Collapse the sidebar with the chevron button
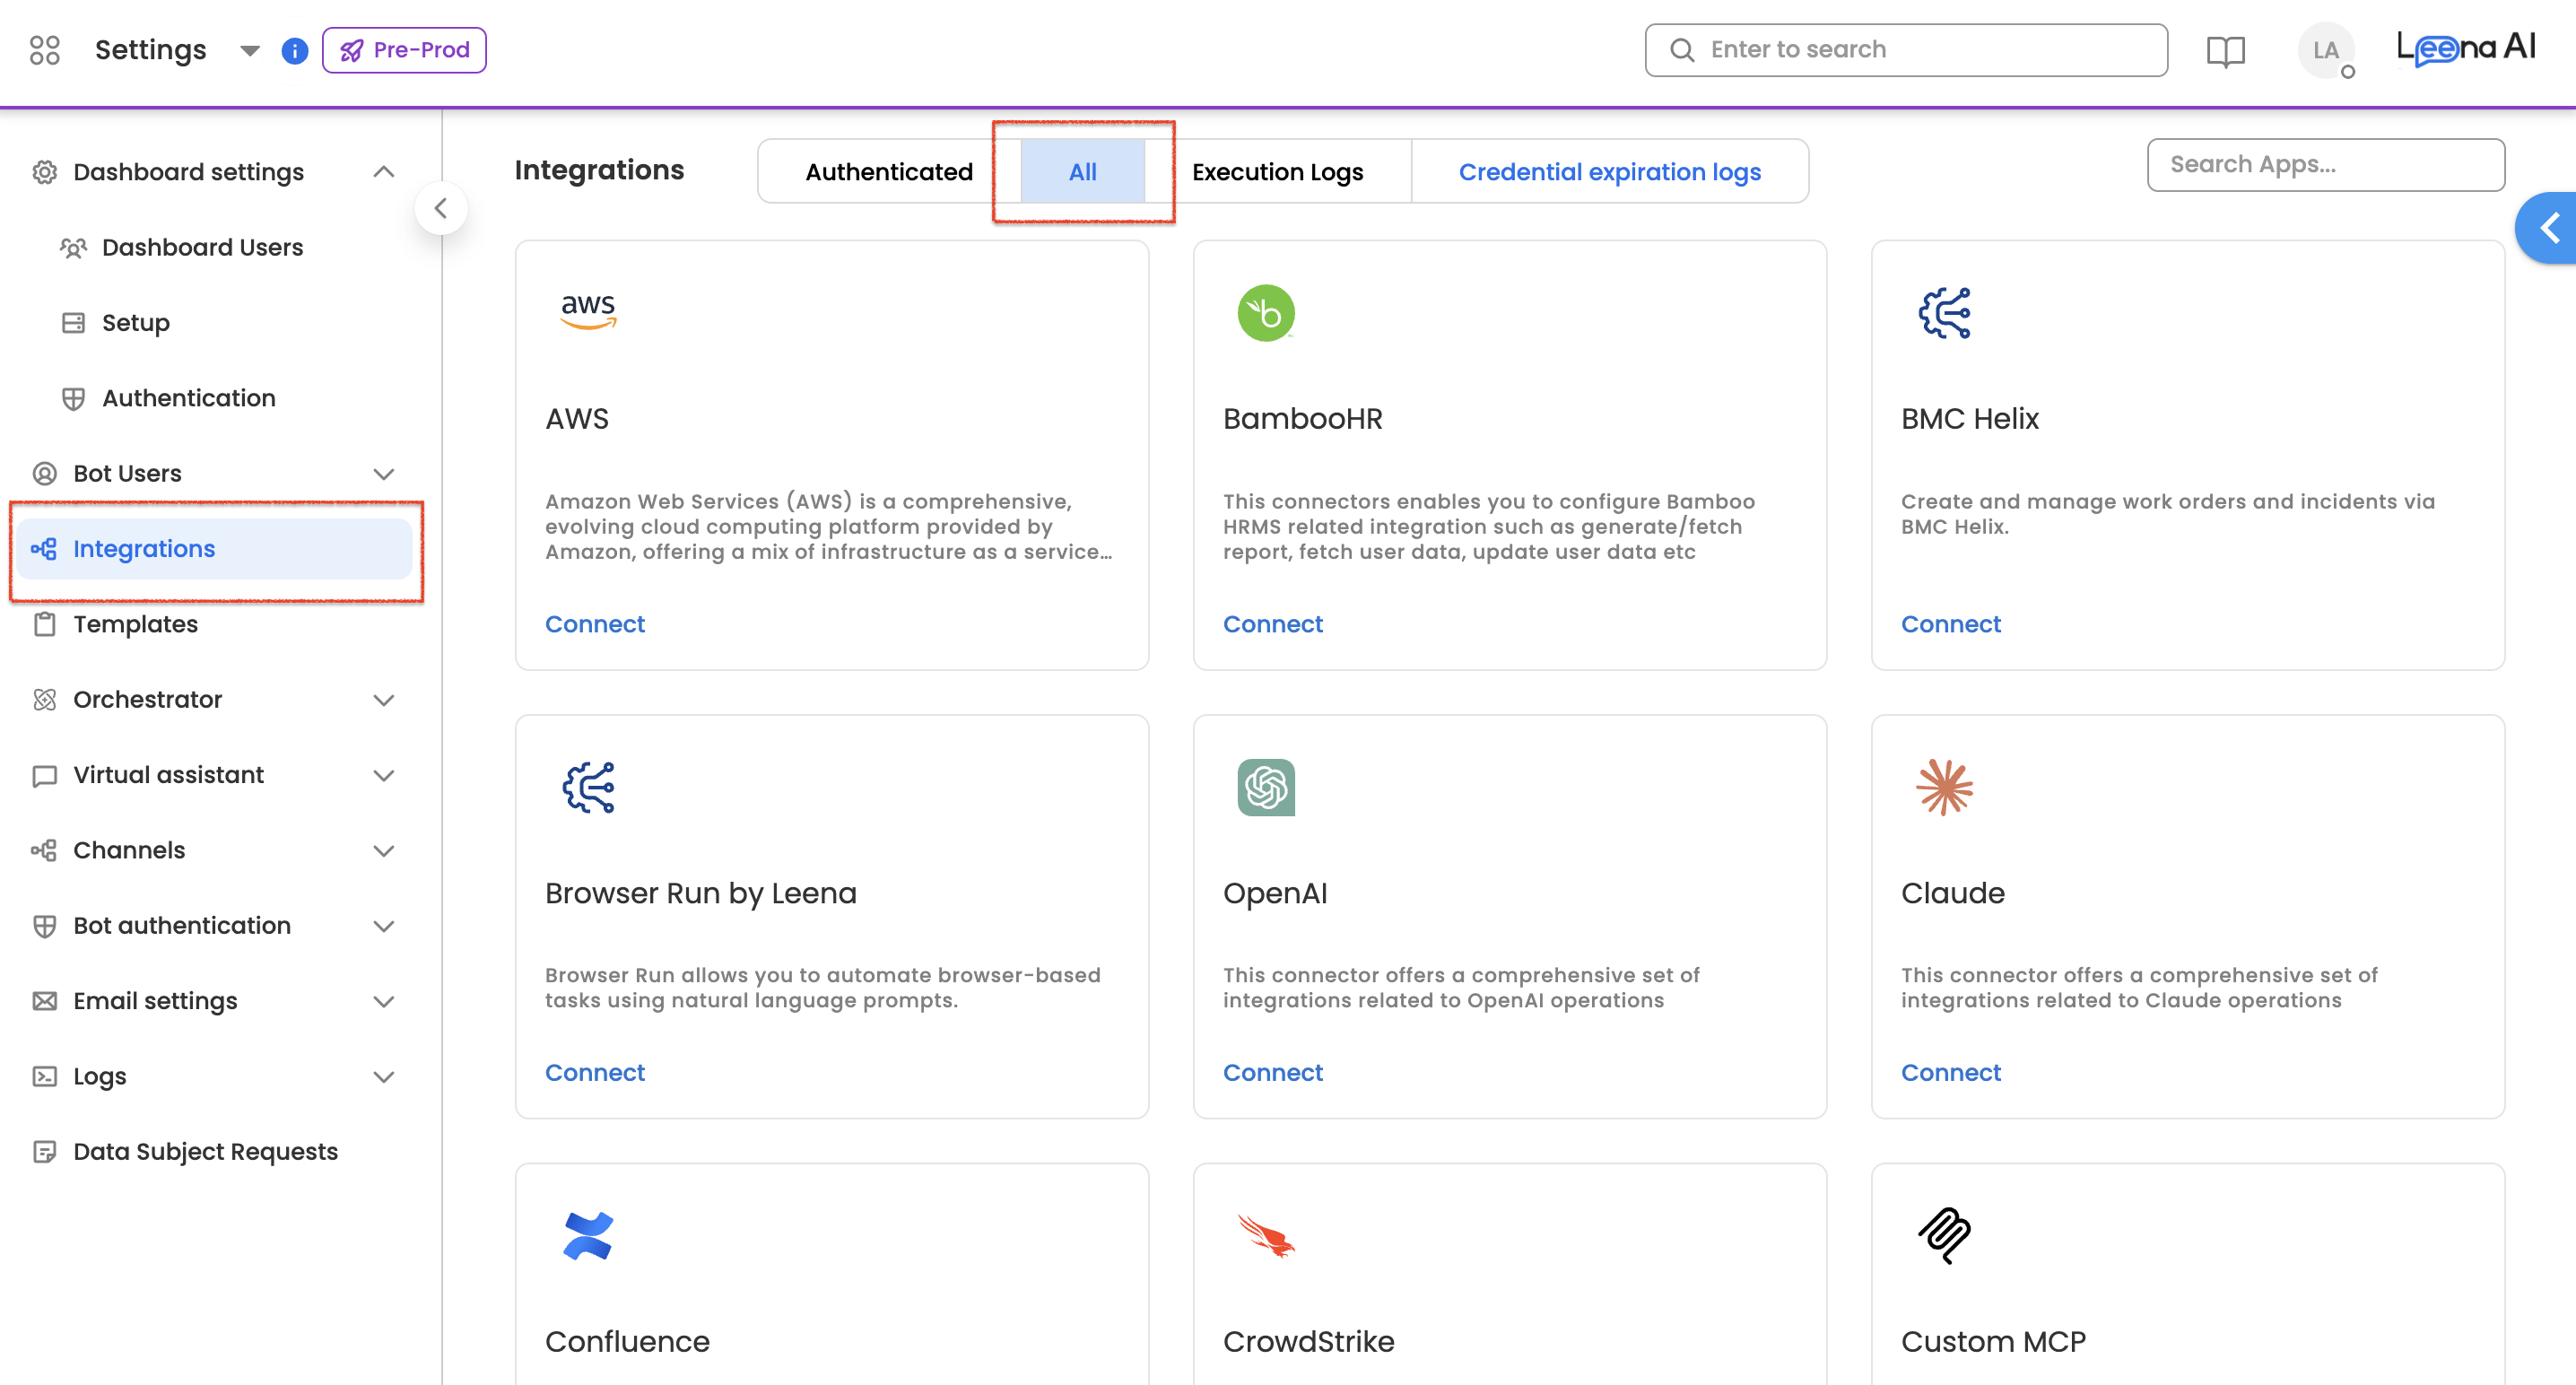Screen dimensions: 2576x1385 (441, 208)
